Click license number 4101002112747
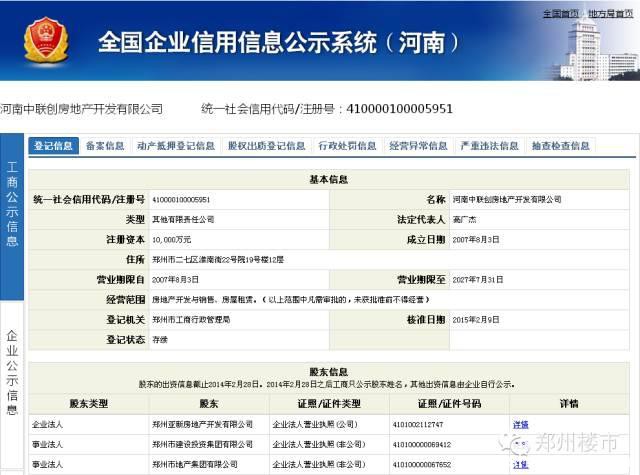The image size is (640, 475). [x=418, y=424]
